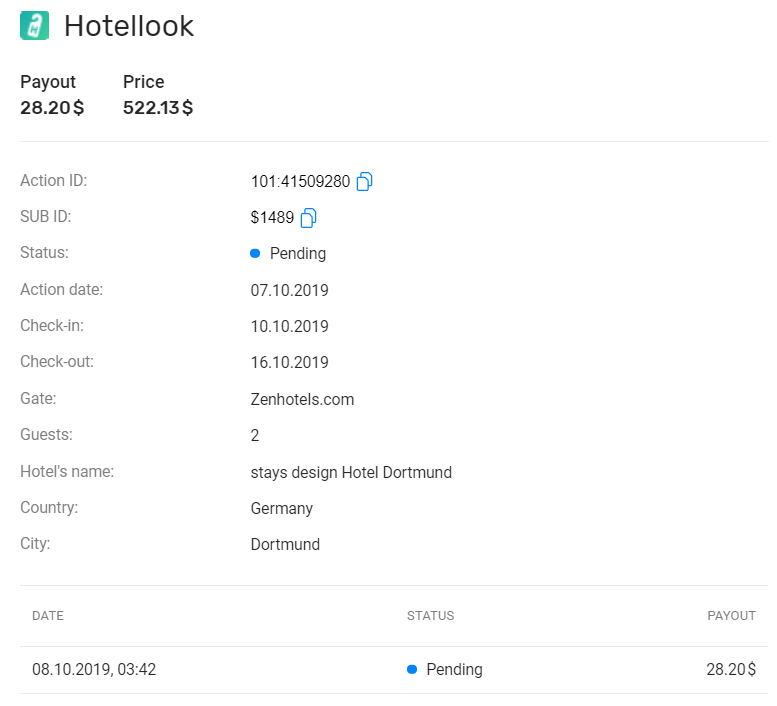The image size is (777, 706).
Task: Click the Check-out date 16.10.2019
Action: [289, 363]
